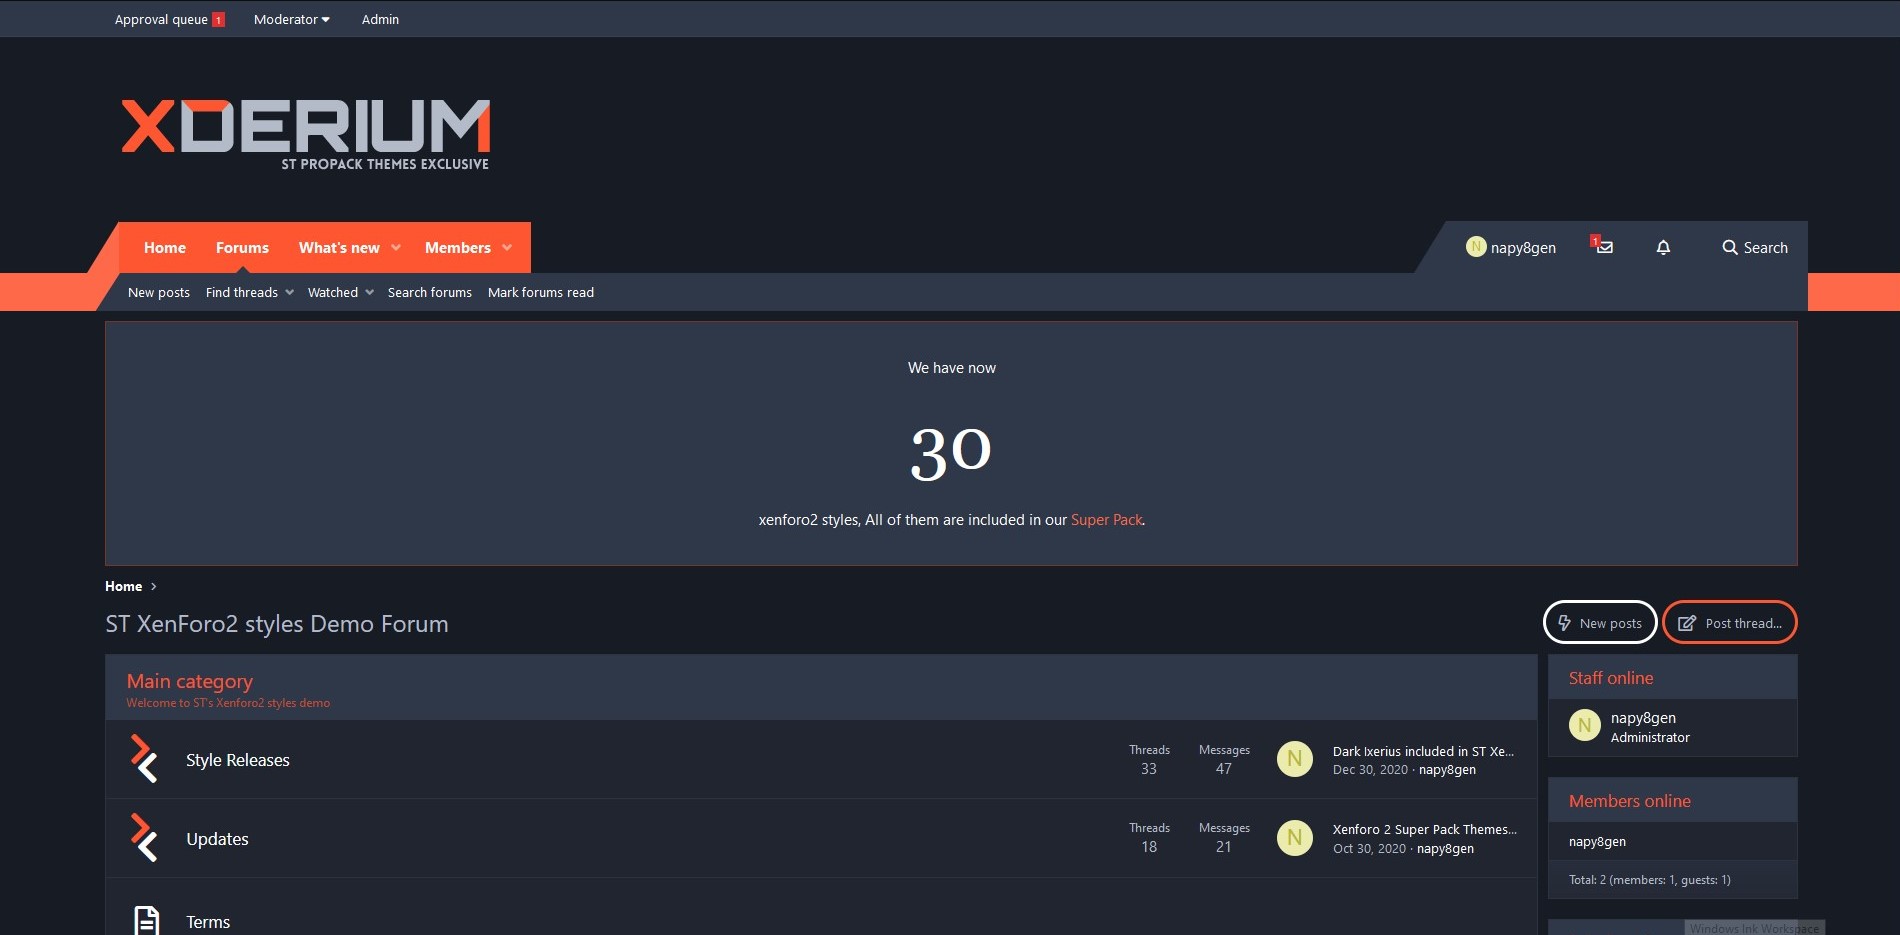Click the Post thread button
This screenshot has width=1900, height=935.
pyautogui.click(x=1730, y=623)
